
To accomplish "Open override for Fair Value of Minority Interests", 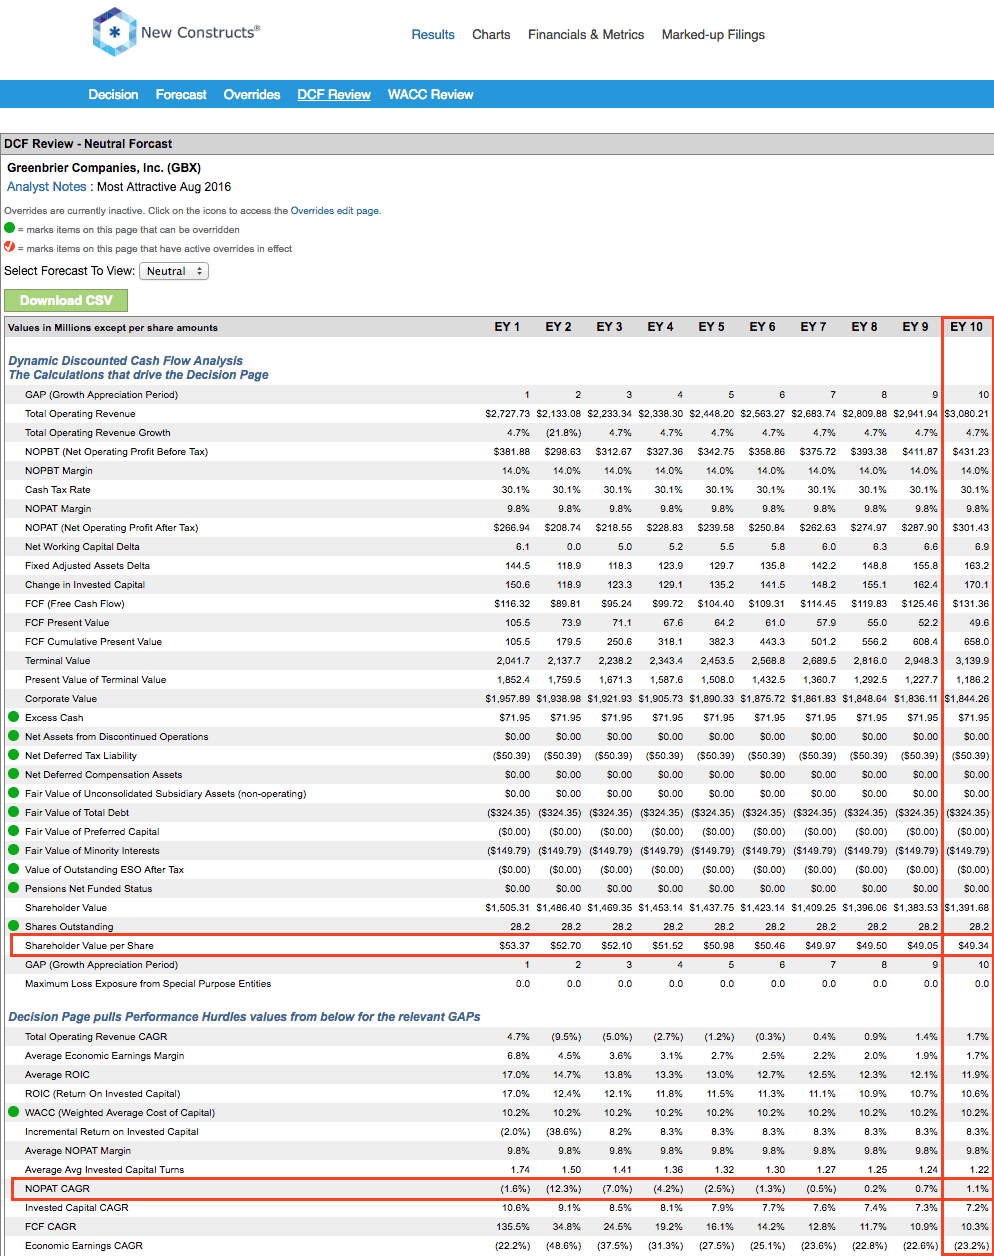I will click(14, 850).
